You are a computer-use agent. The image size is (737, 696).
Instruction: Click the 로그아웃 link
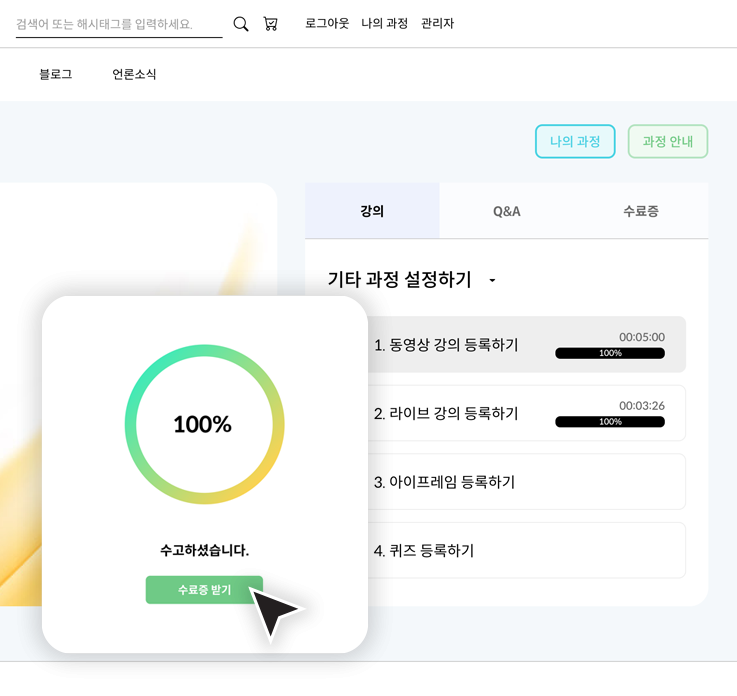(x=327, y=23)
